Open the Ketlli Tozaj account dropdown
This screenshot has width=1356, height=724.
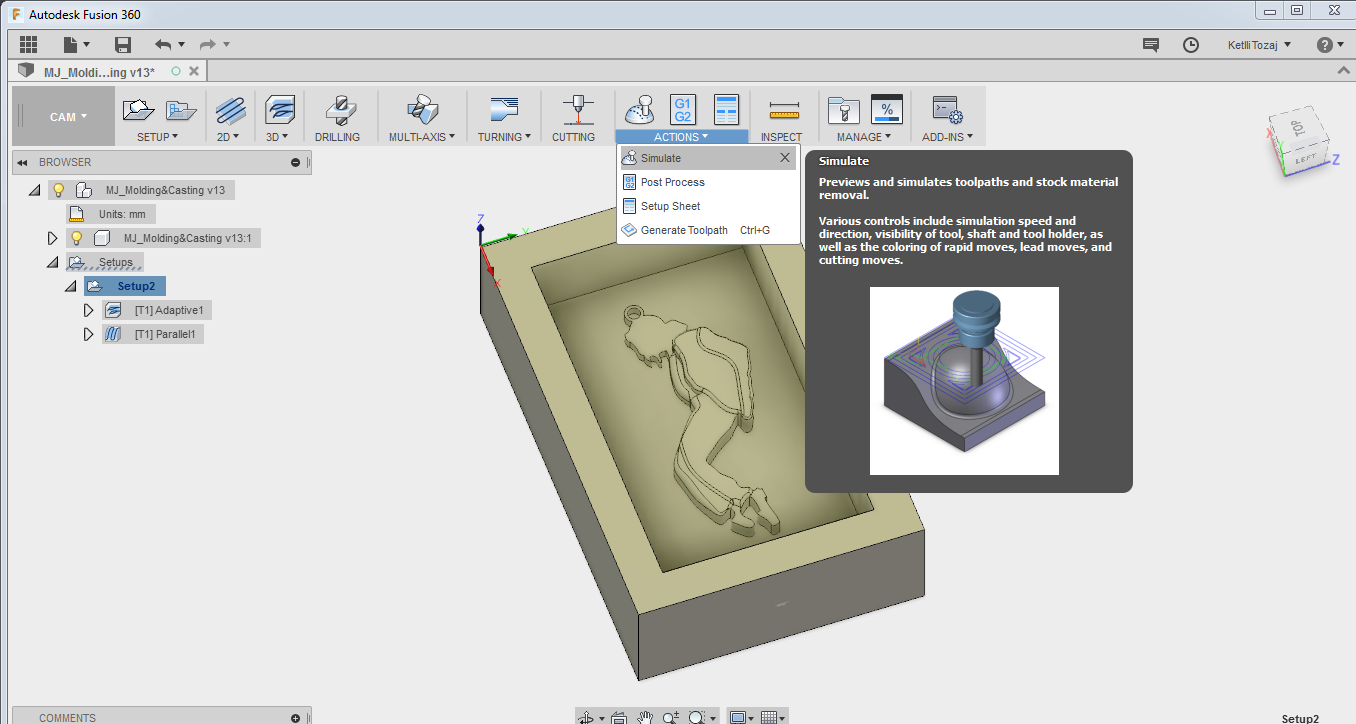click(x=1259, y=44)
